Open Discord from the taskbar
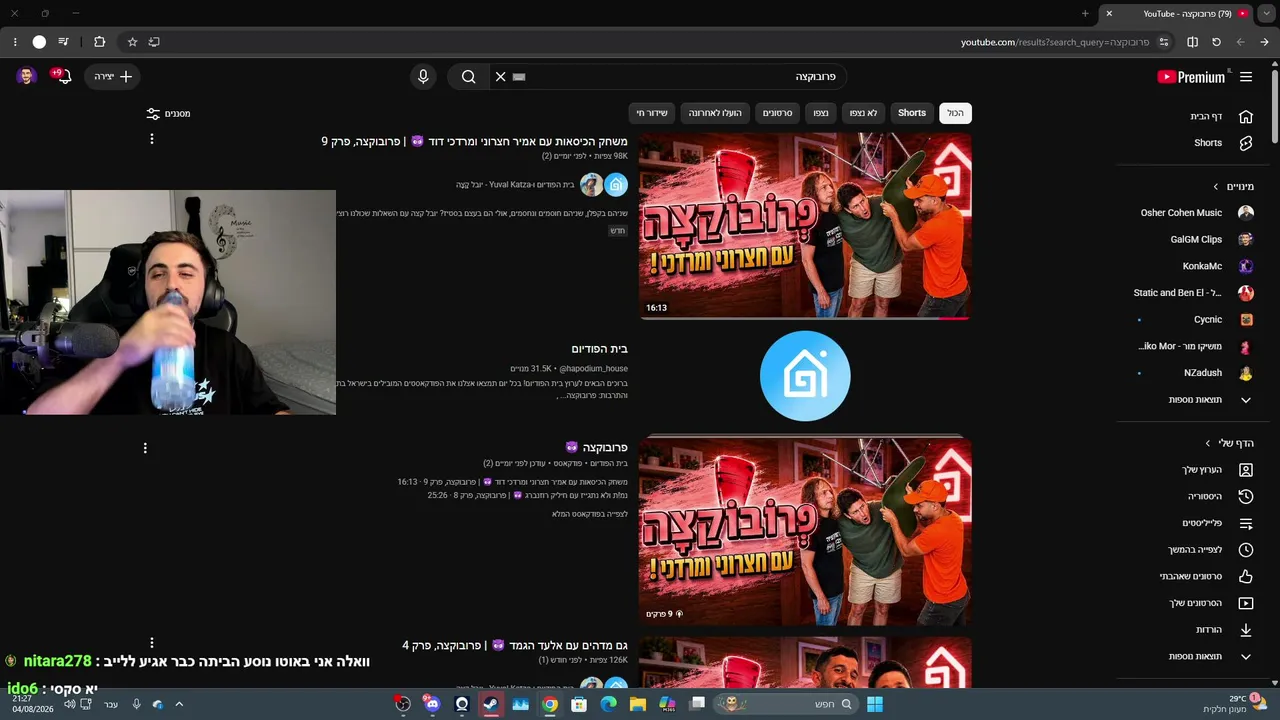Screen dimensions: 1280x720 432,704
